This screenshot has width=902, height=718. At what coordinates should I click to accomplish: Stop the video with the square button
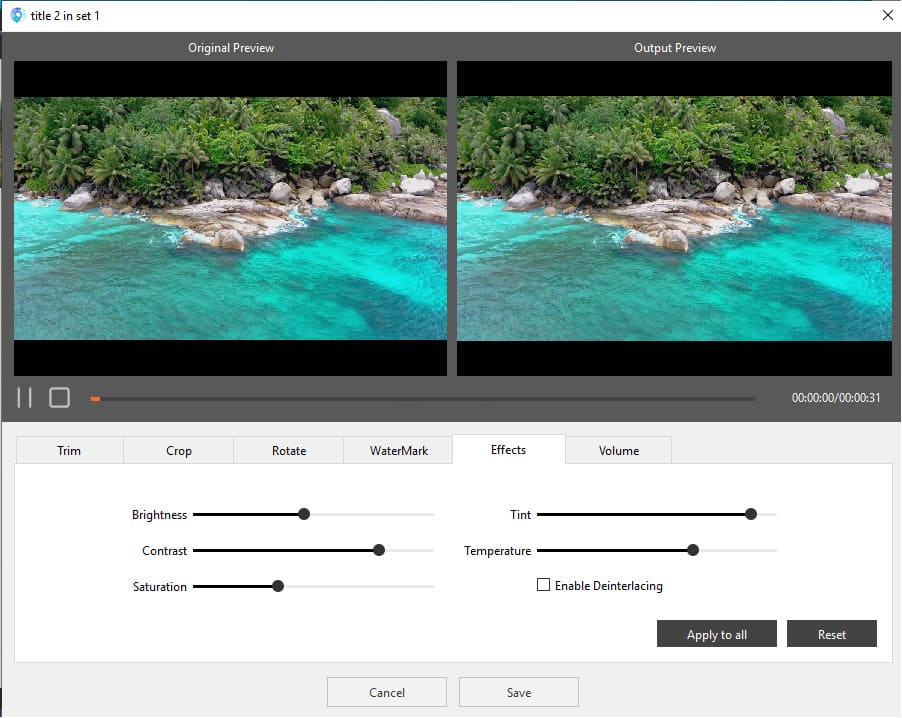pos(60,398)
